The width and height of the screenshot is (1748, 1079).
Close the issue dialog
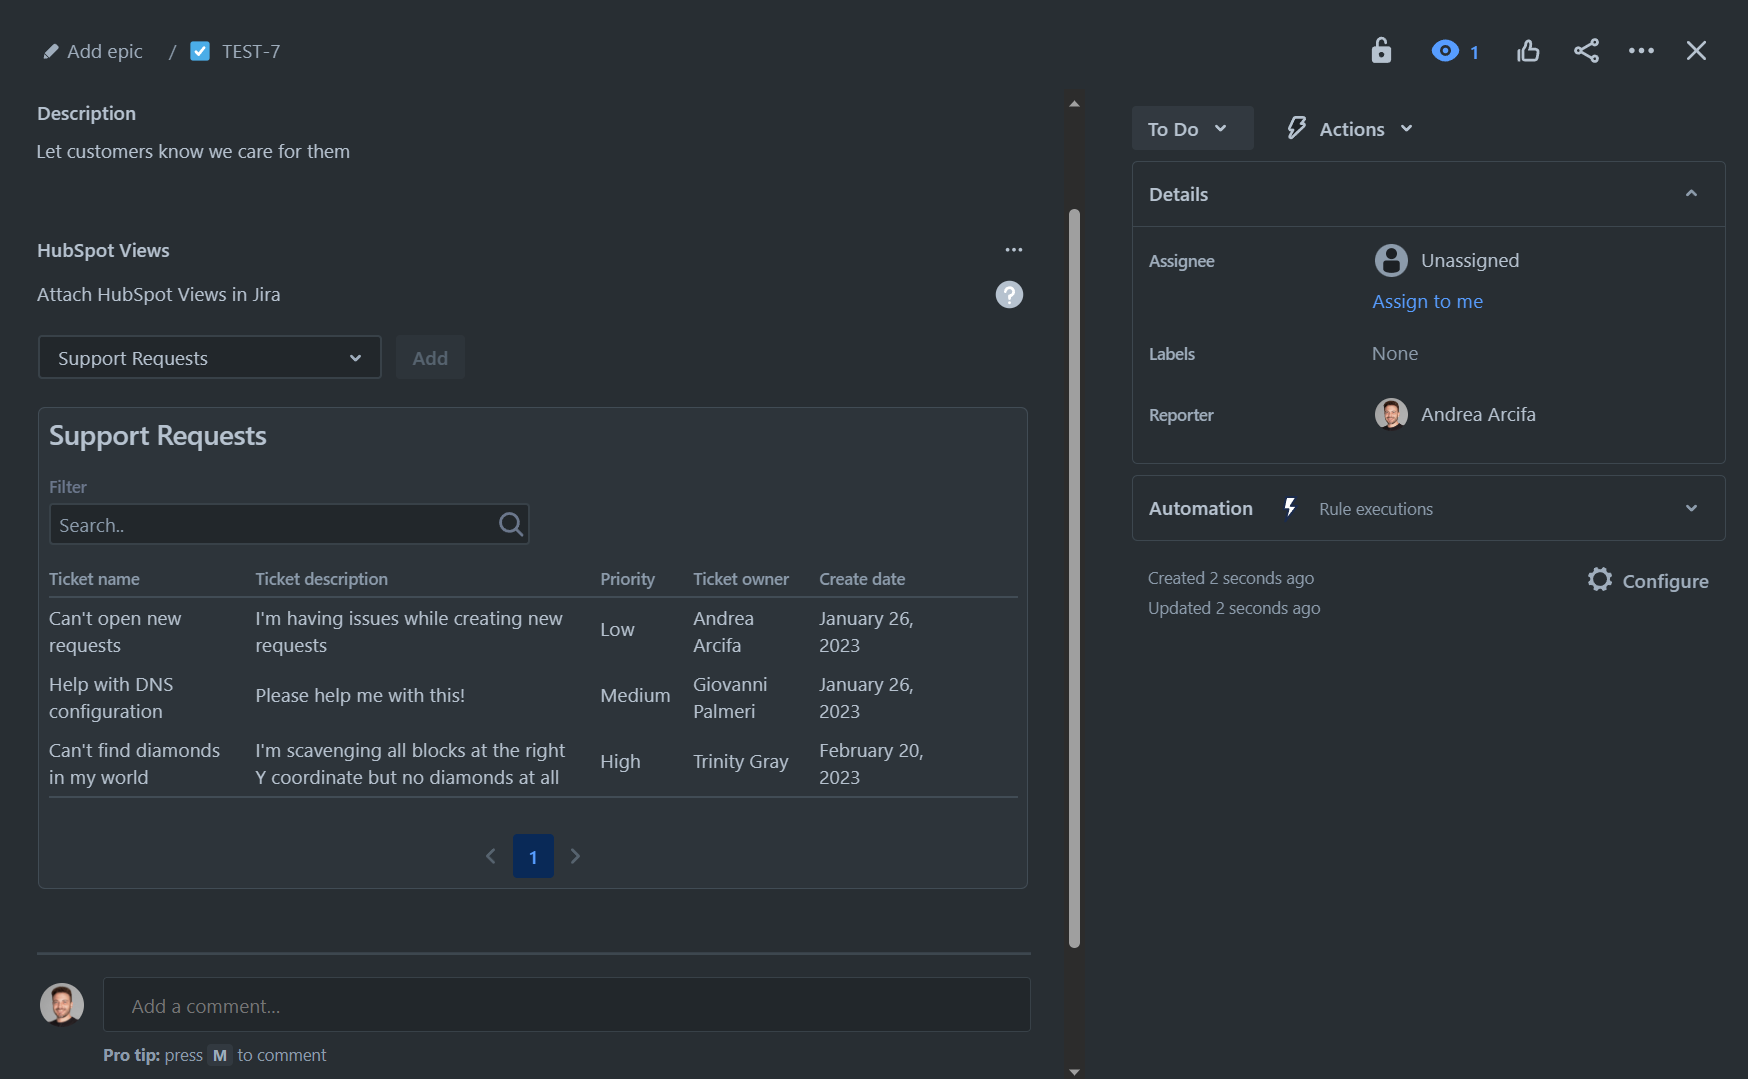pos(1696,50)
